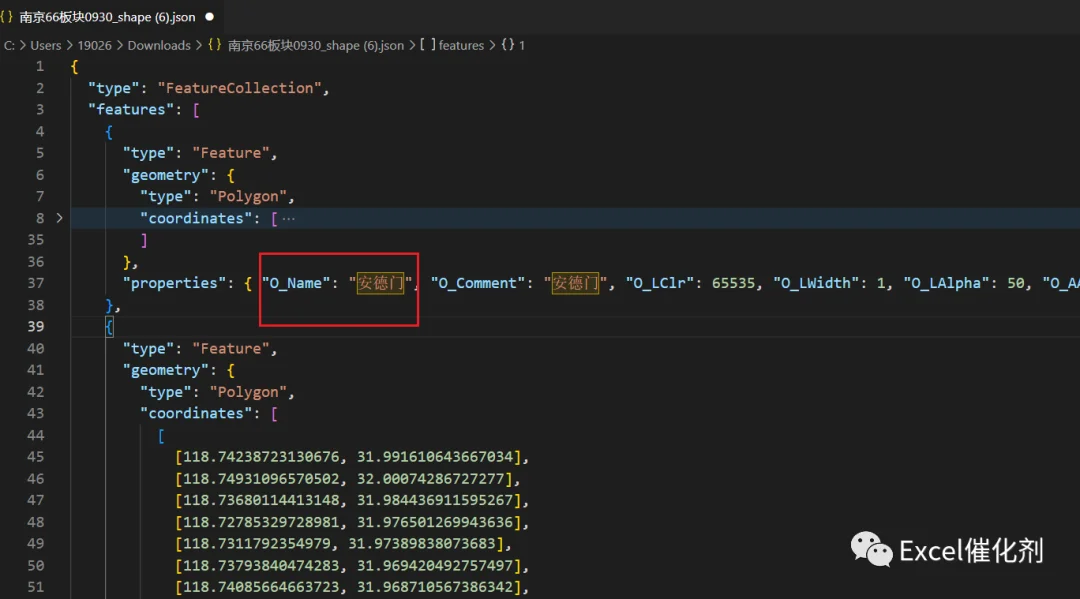Image resolution: width=1080 pixels, height=599 pixels.
Task: Click the "Feature" value on line 5
Action: pyautogui.click(x=231, y=153)
